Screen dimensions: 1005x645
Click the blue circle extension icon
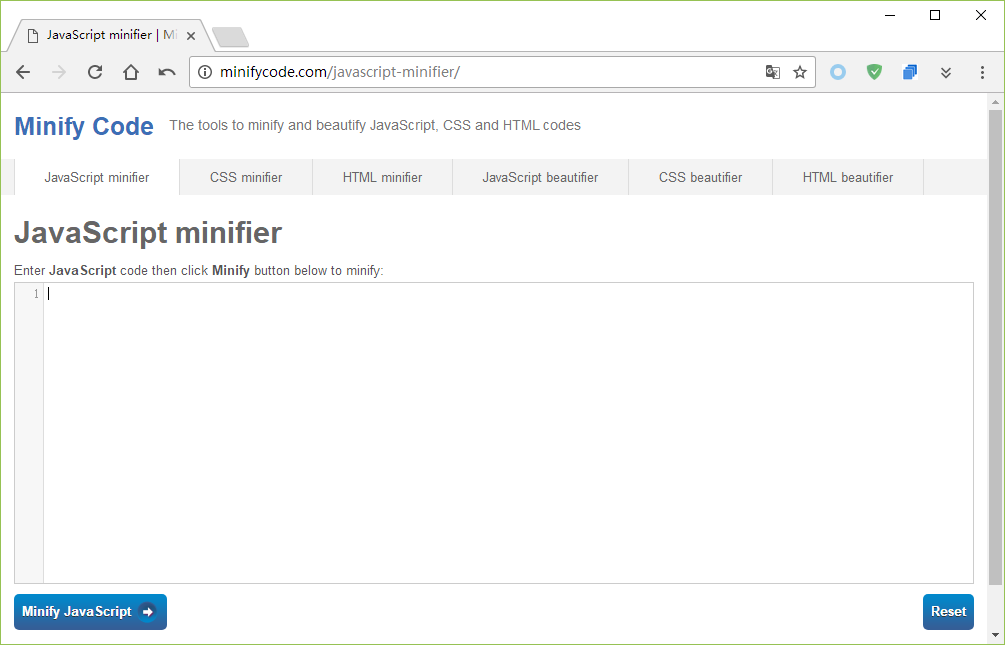[x=838, y=72]
